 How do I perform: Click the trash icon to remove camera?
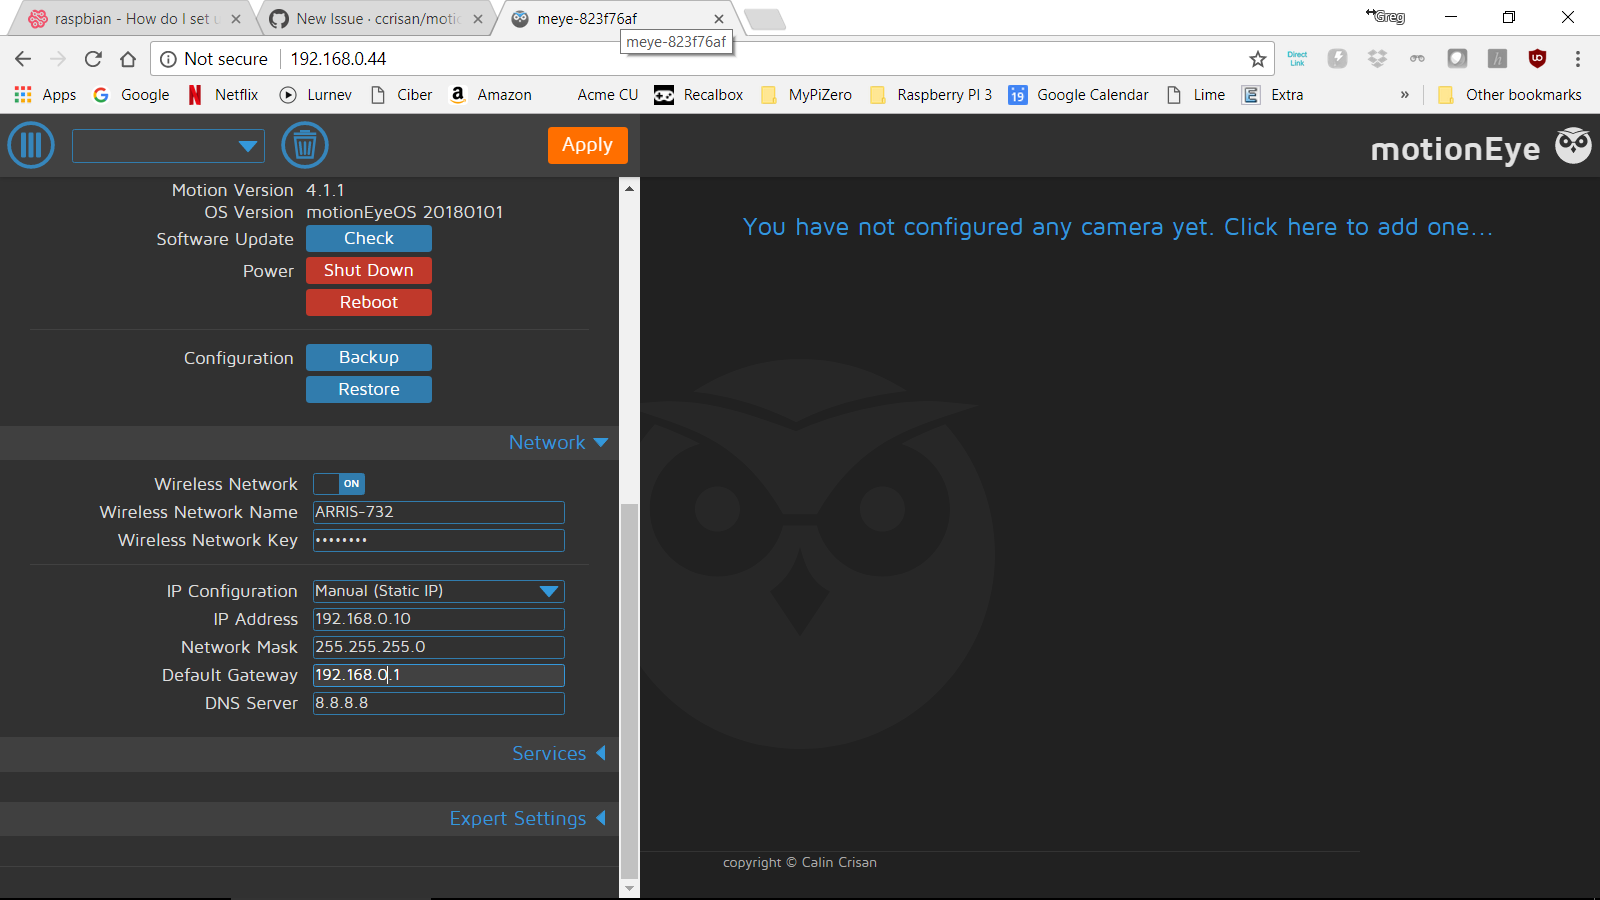pyautogui.click(x=304, y=145)
